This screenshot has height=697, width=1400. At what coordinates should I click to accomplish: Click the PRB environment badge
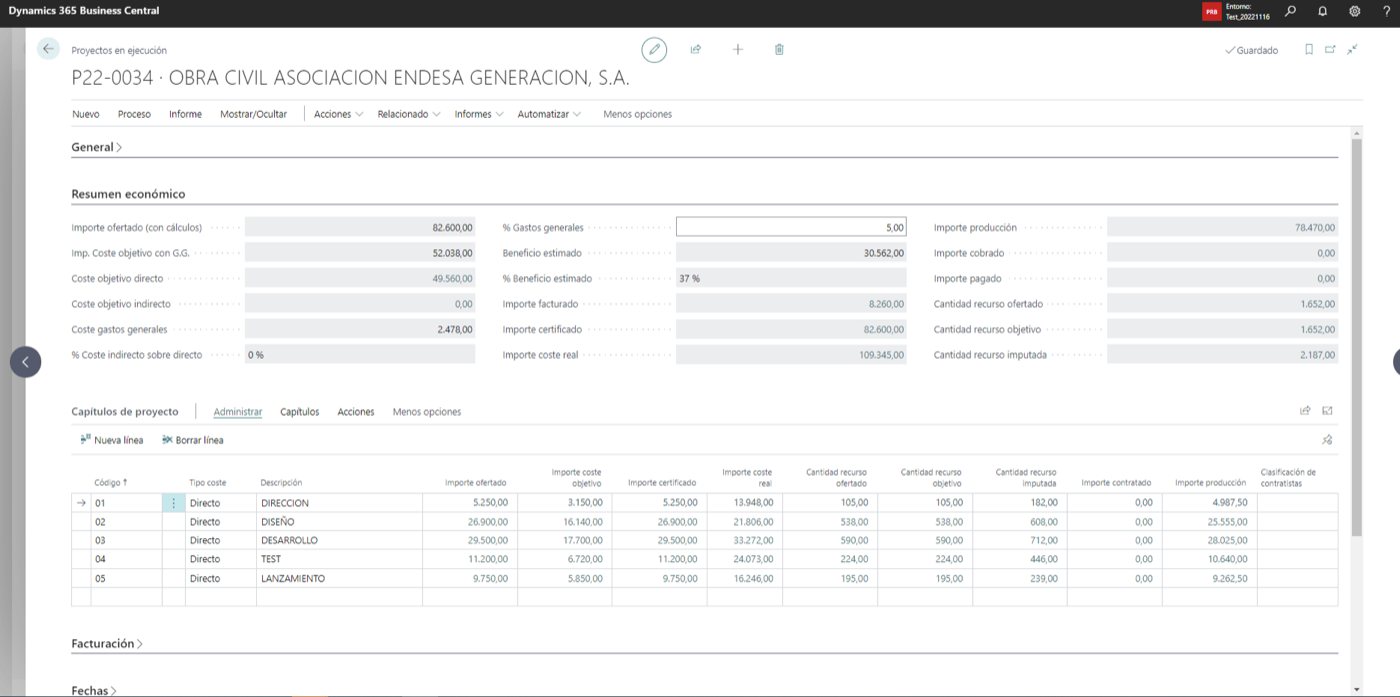click(x=1212, y=12)
